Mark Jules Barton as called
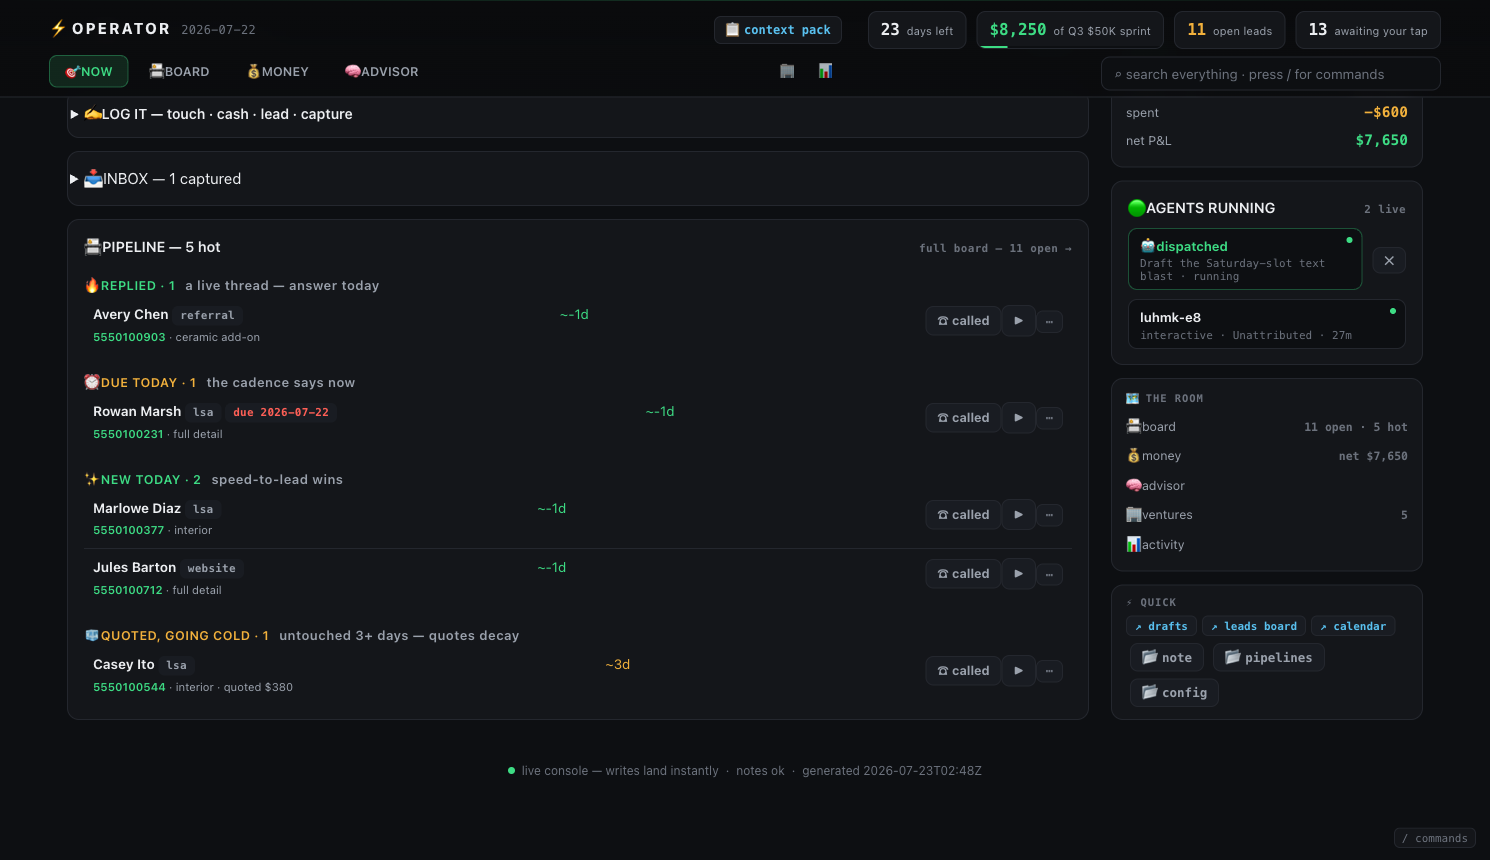 coord(963,574)
